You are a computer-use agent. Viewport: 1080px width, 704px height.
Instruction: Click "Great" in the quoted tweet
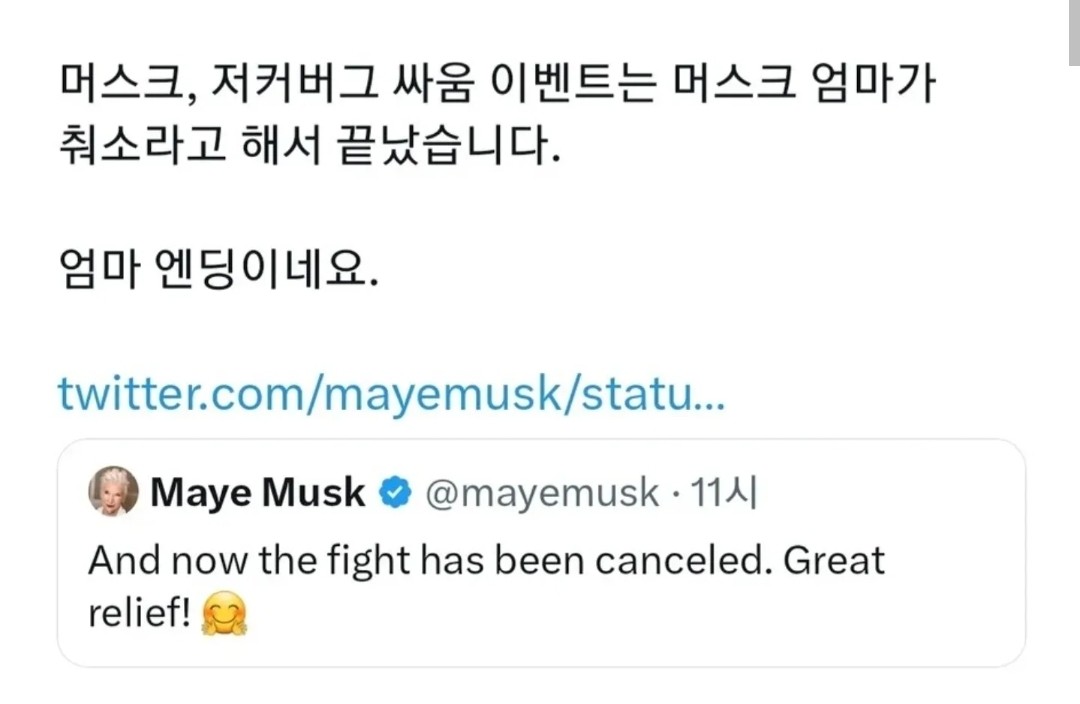click(834, 560)
